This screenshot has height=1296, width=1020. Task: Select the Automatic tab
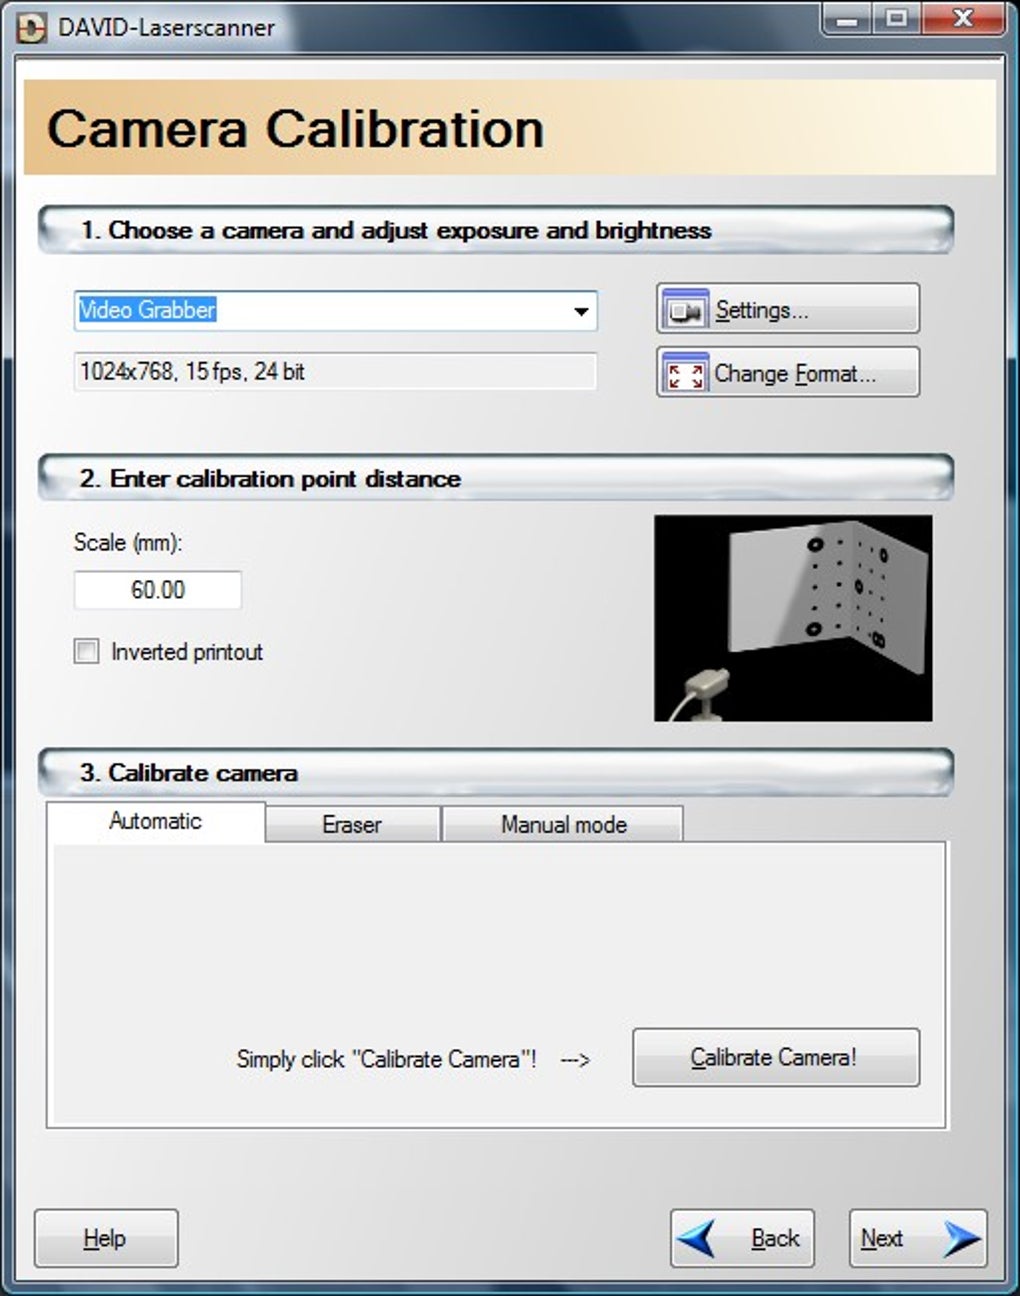(x=154, y=821)
